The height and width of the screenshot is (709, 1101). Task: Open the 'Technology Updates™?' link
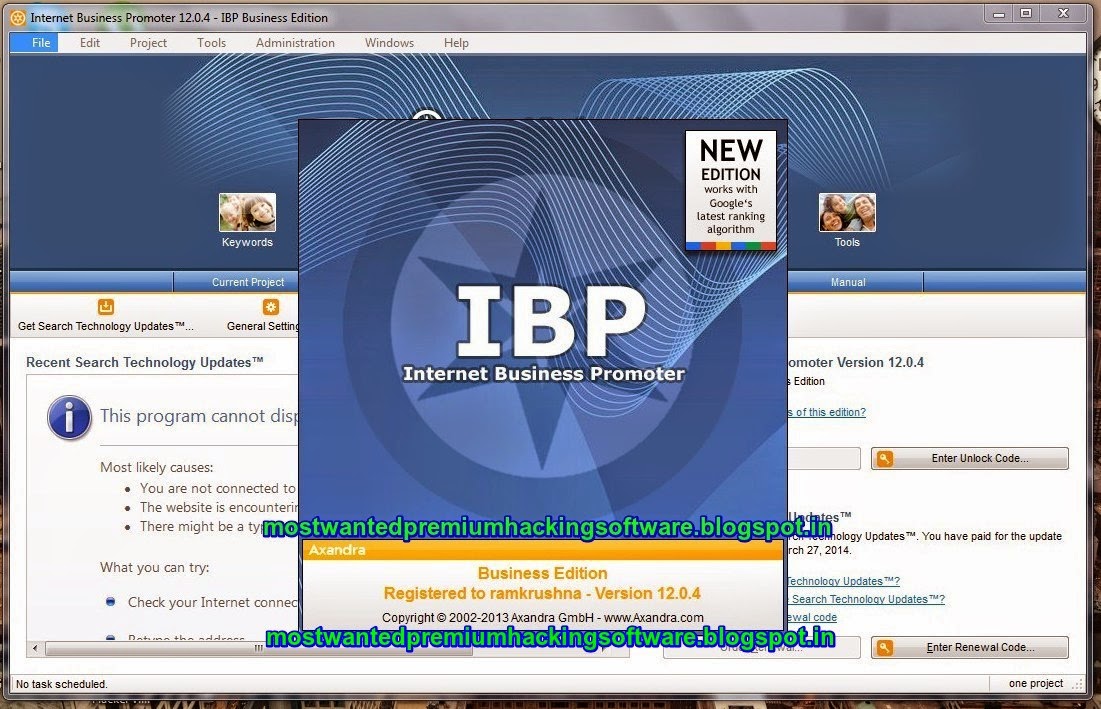(x=843, y=581)
